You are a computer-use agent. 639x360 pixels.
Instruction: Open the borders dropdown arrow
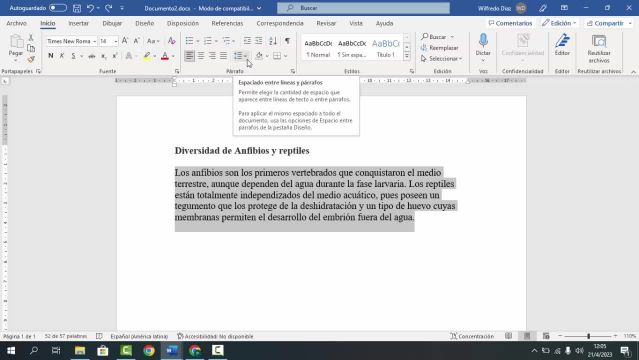coord(286,56)
